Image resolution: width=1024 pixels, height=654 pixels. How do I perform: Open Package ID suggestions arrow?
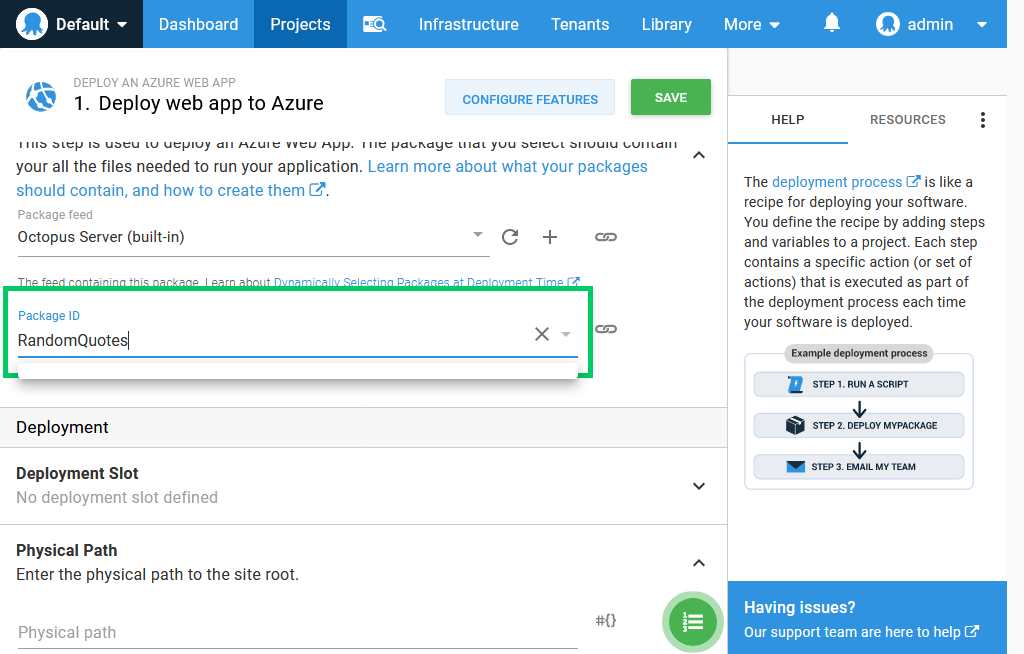pos(566,334)
